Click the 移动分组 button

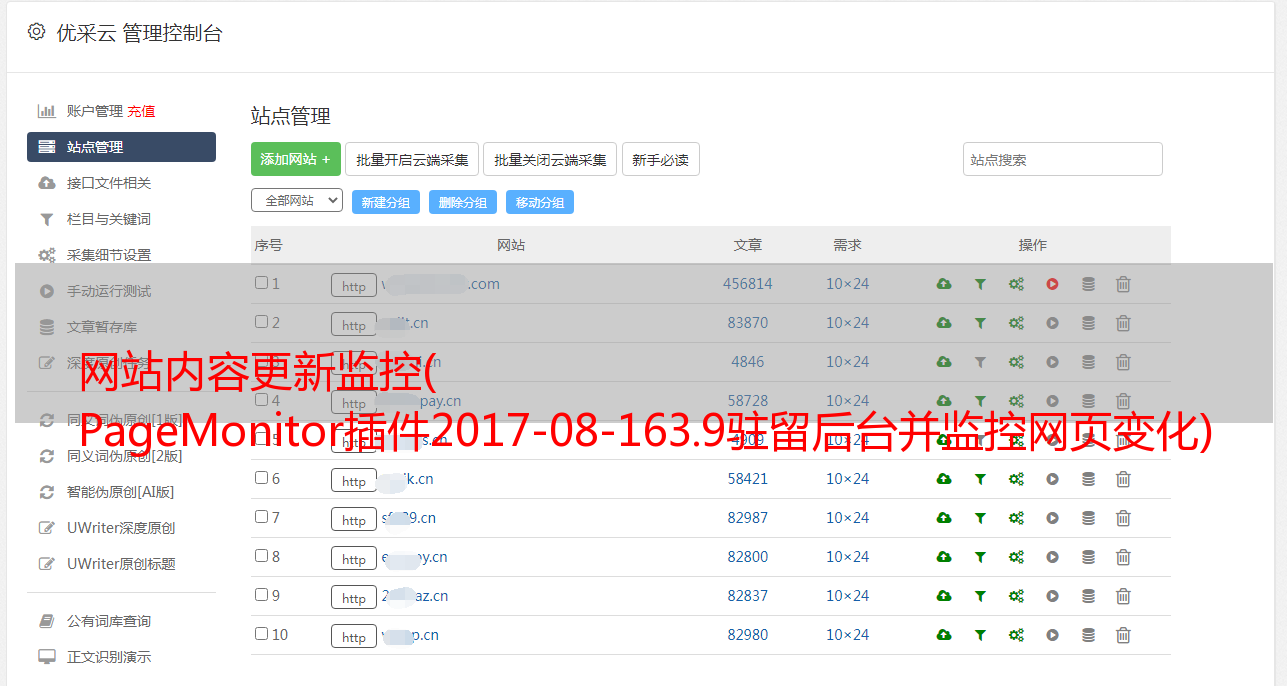pos(540,202)
